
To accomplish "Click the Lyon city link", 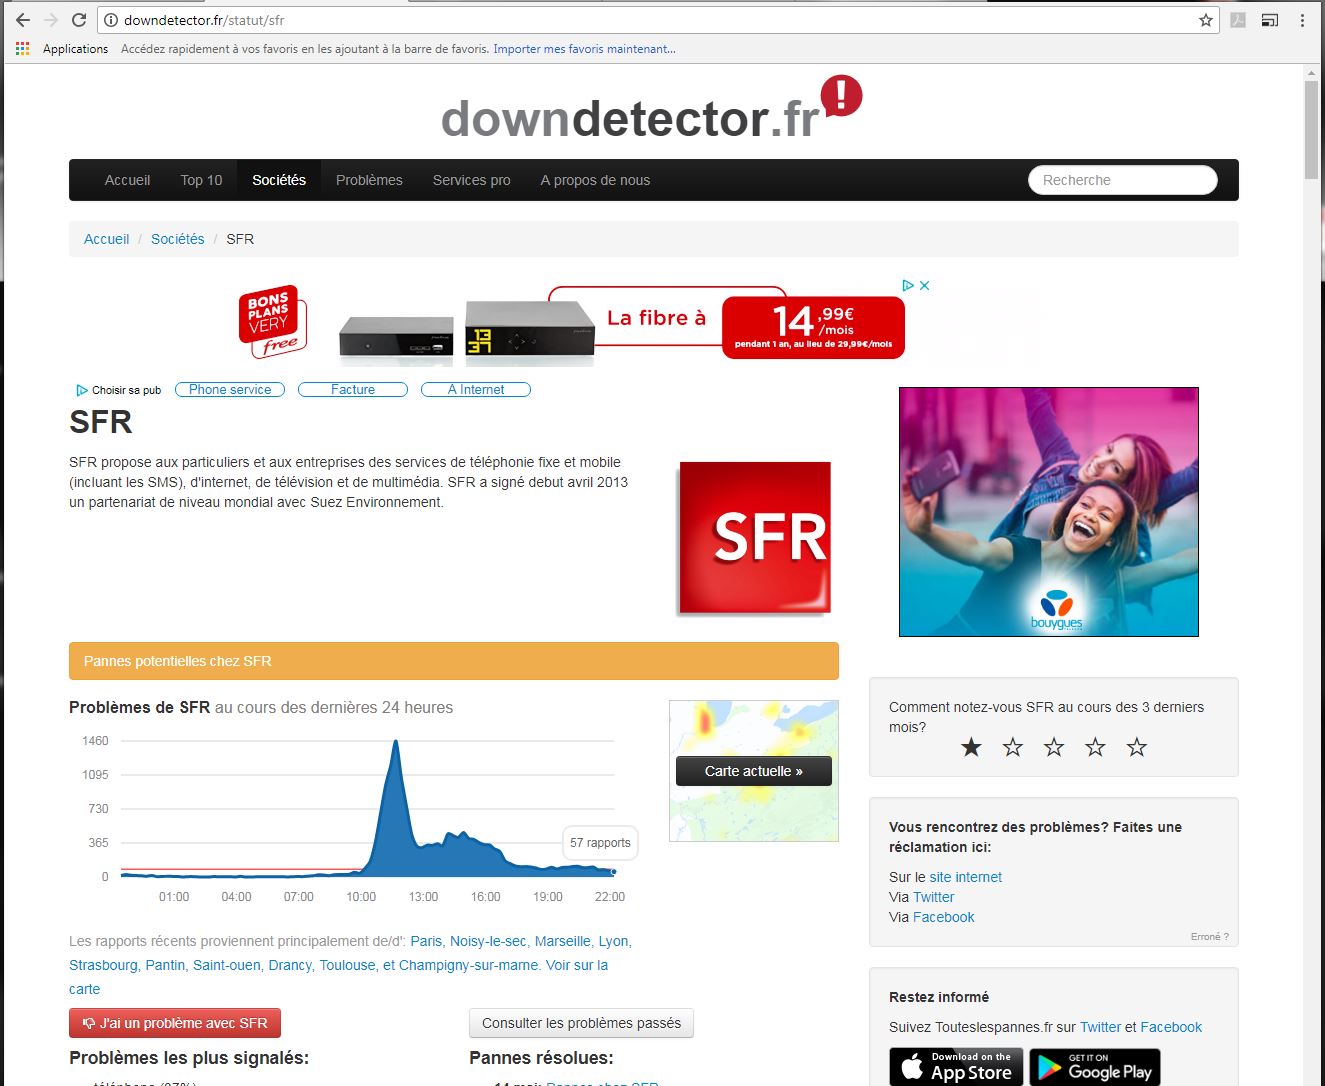I will (x=614, y=941).
